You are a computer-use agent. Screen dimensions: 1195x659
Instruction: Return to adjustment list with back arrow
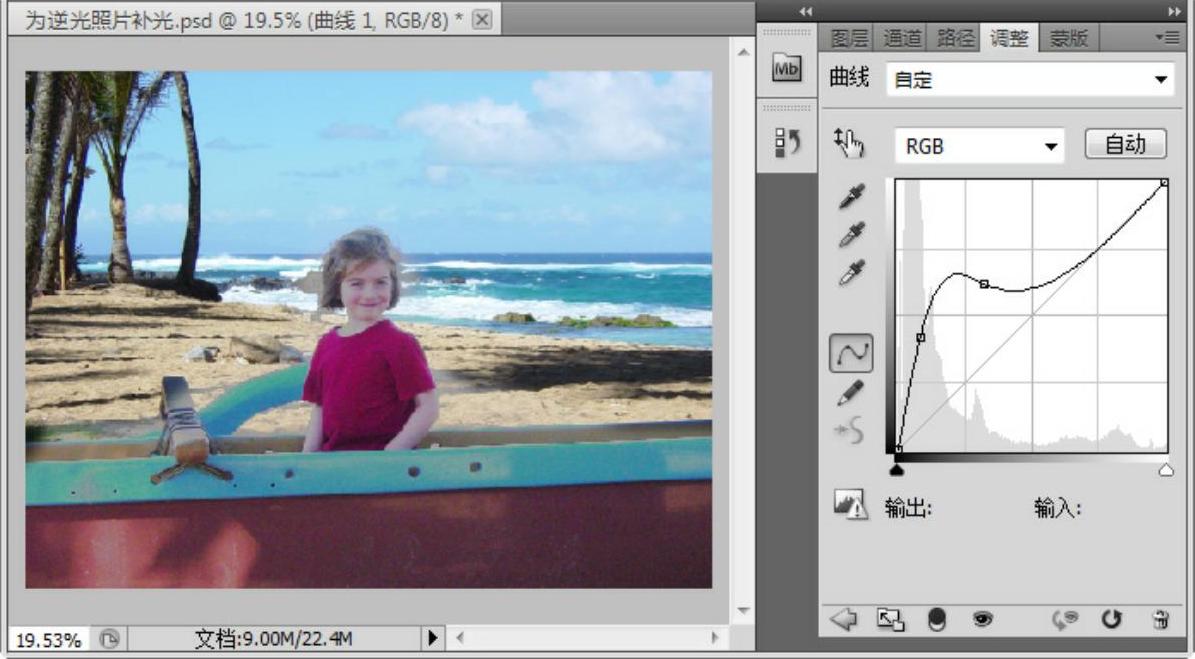coord(843,620)
